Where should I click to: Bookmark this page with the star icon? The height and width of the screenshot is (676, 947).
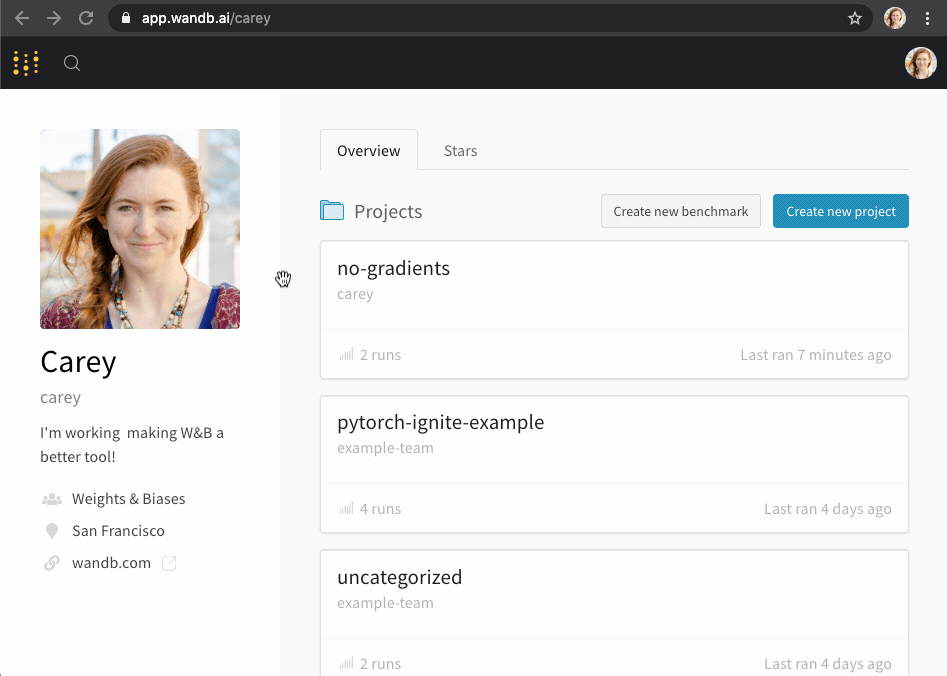(x=855, y=17)
